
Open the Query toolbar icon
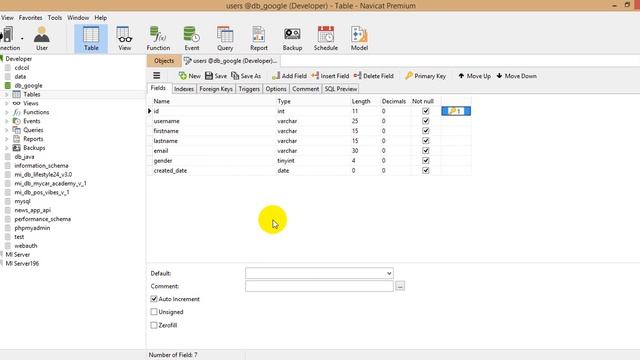225,38
